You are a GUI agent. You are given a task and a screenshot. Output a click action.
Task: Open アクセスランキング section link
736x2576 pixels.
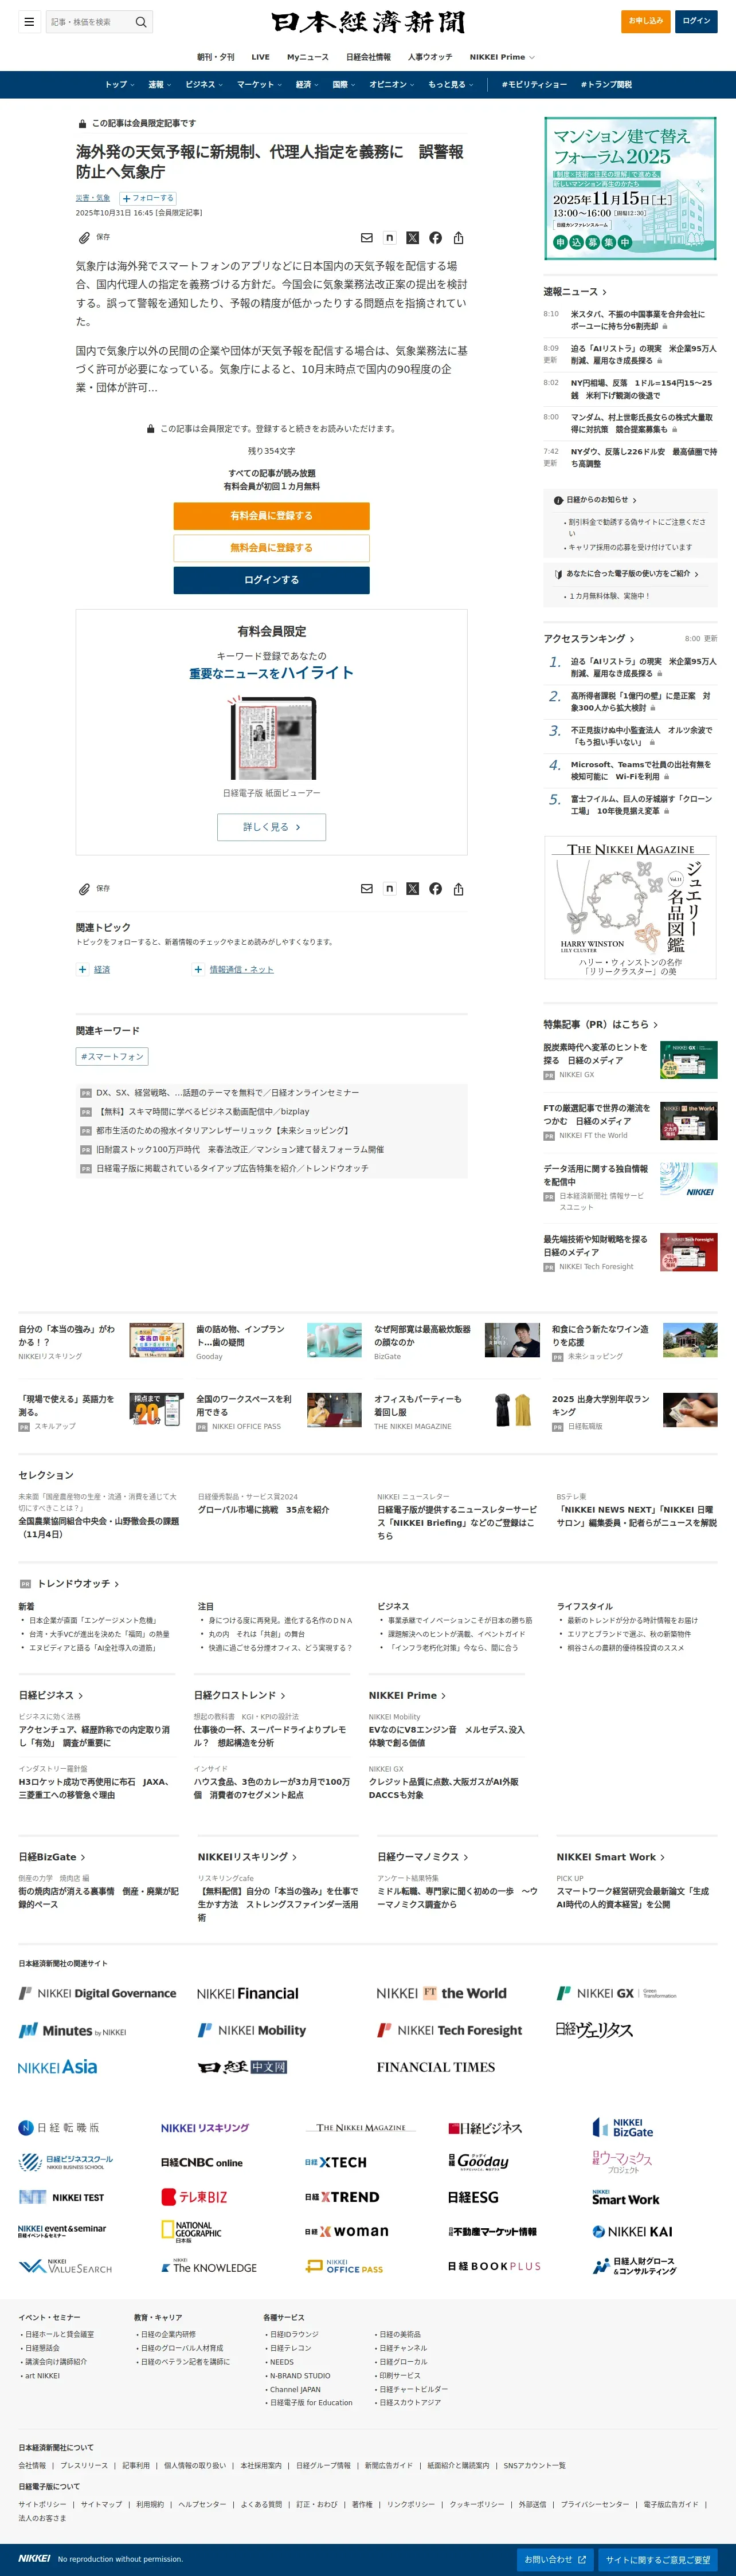tap(588, 639)
